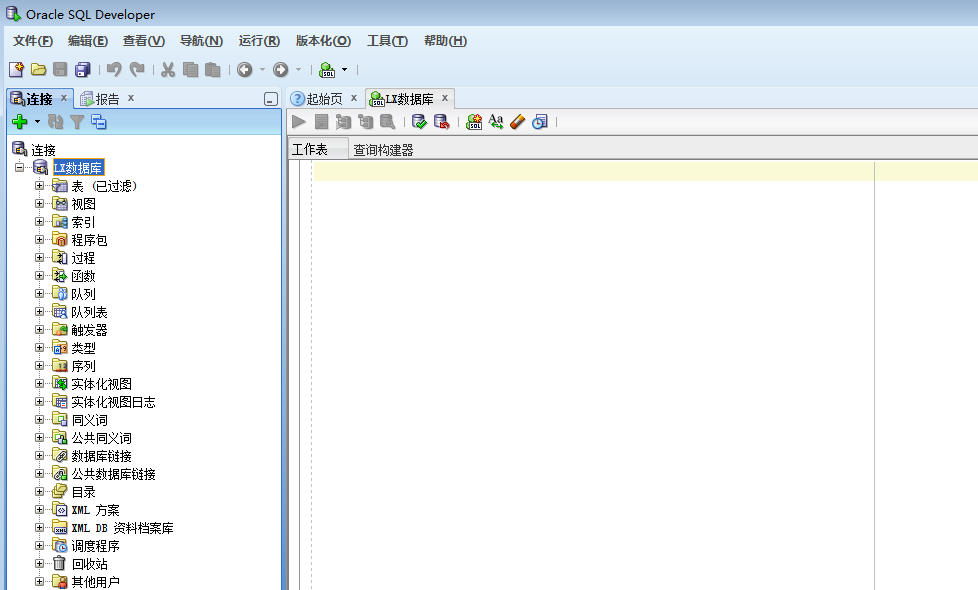The image size is (978, 590).
Task: Open the 查看(V) menu
Action: 144,41
